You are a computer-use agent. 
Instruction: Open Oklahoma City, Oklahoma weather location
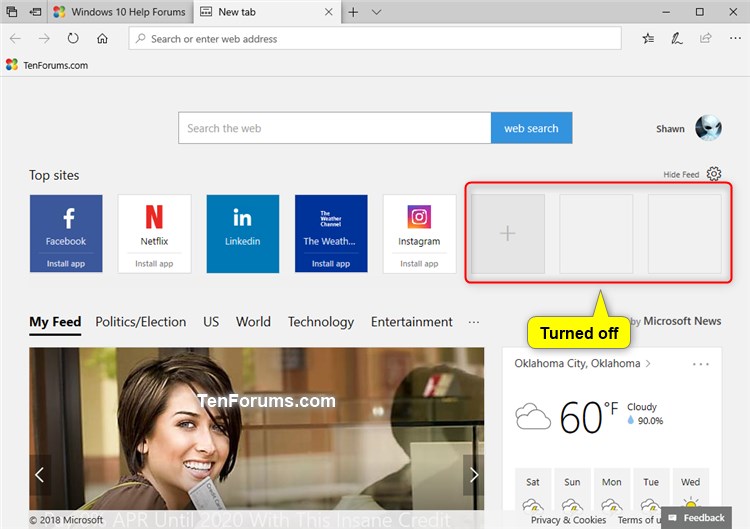[x=582, y=364]
